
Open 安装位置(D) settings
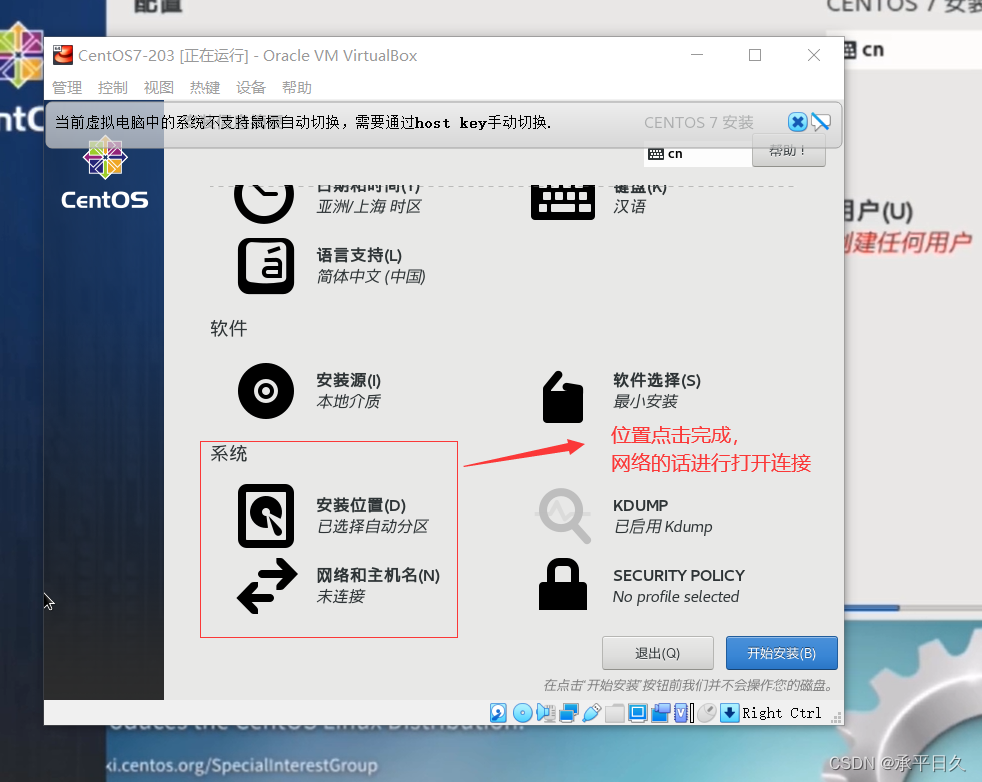coord(361,505)
